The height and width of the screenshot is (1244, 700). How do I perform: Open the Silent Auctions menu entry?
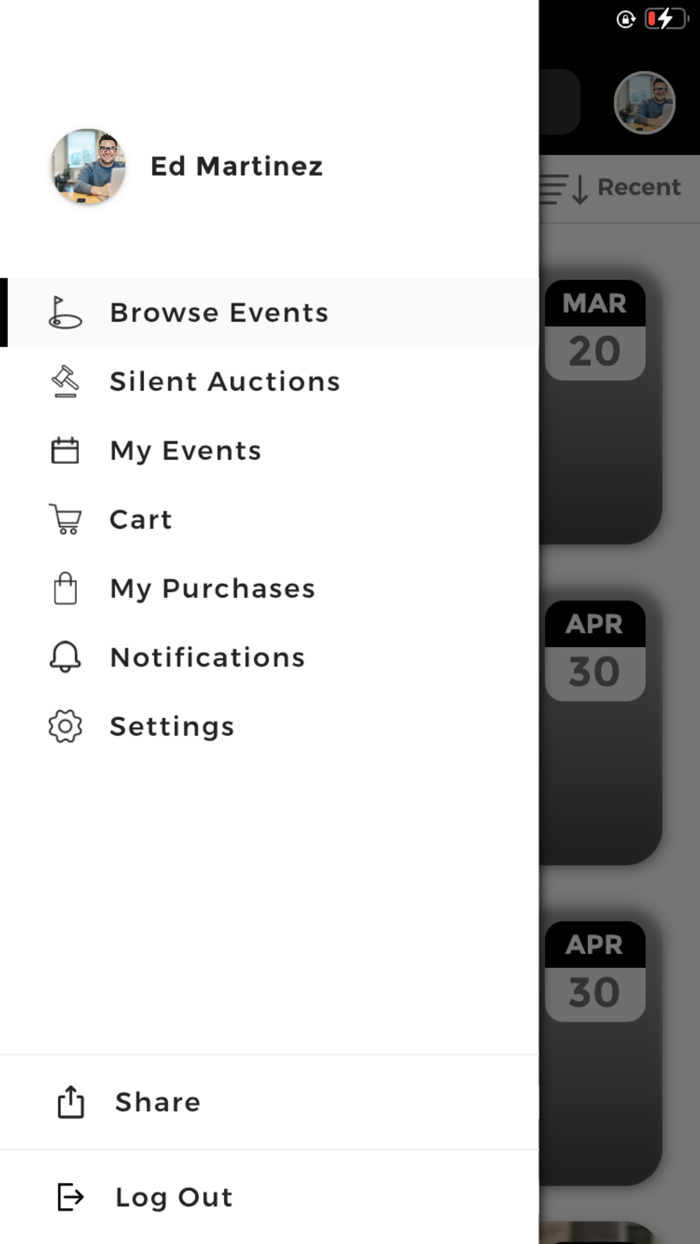(224, 381)
